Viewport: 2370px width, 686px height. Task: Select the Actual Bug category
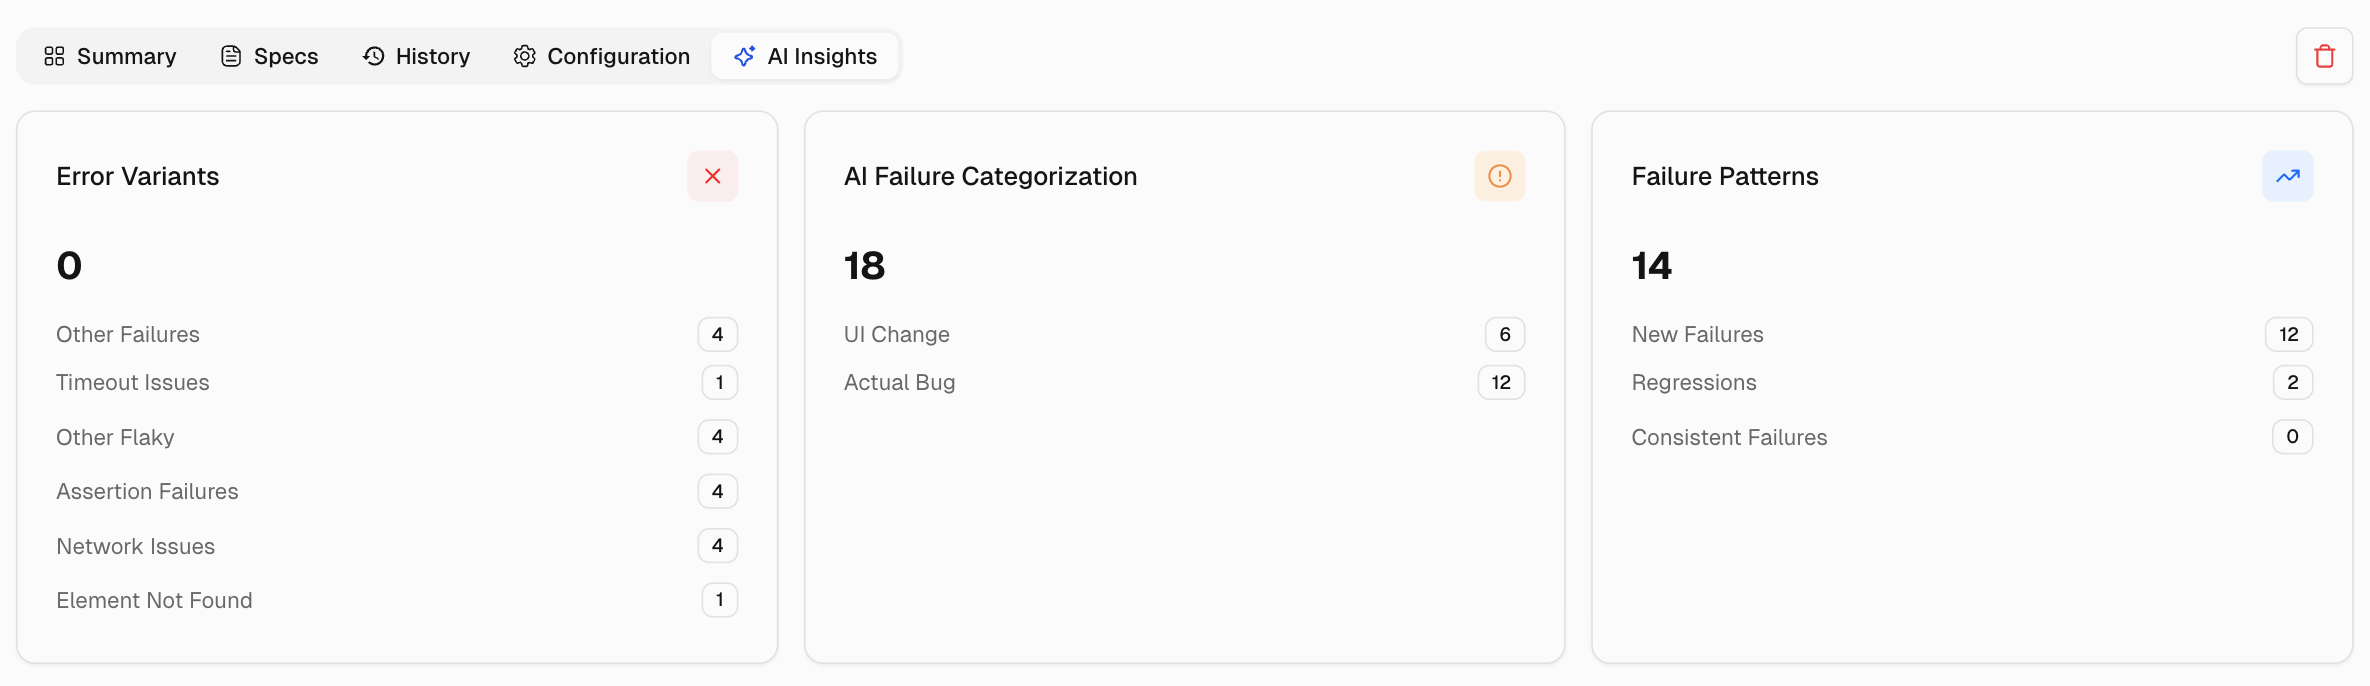coord(899,382)
